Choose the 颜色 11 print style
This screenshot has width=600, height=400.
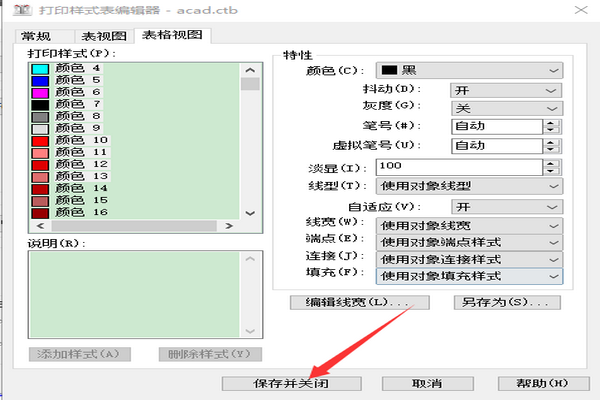click(71, 152)
